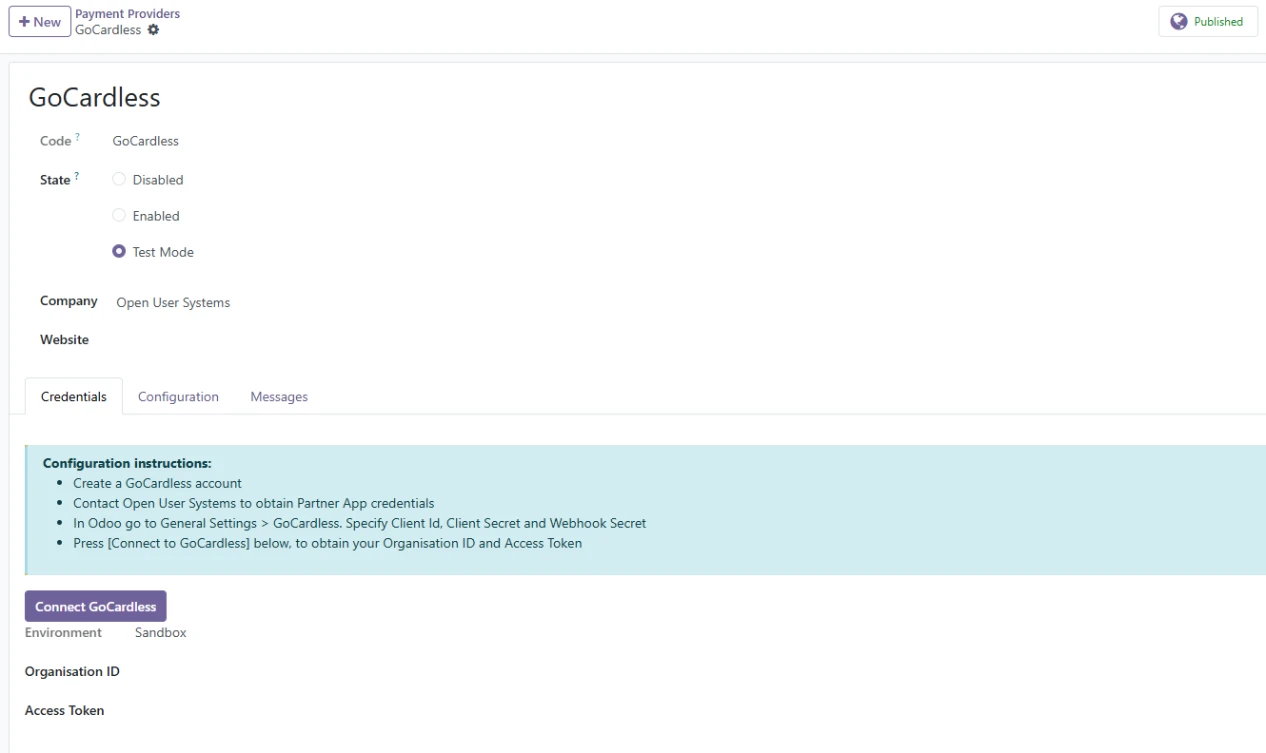This screenshot has width=1266, height=753.
Task: Open the Company field showing Open User Systems
Action: pyautogui.click(x=173, y=303)
